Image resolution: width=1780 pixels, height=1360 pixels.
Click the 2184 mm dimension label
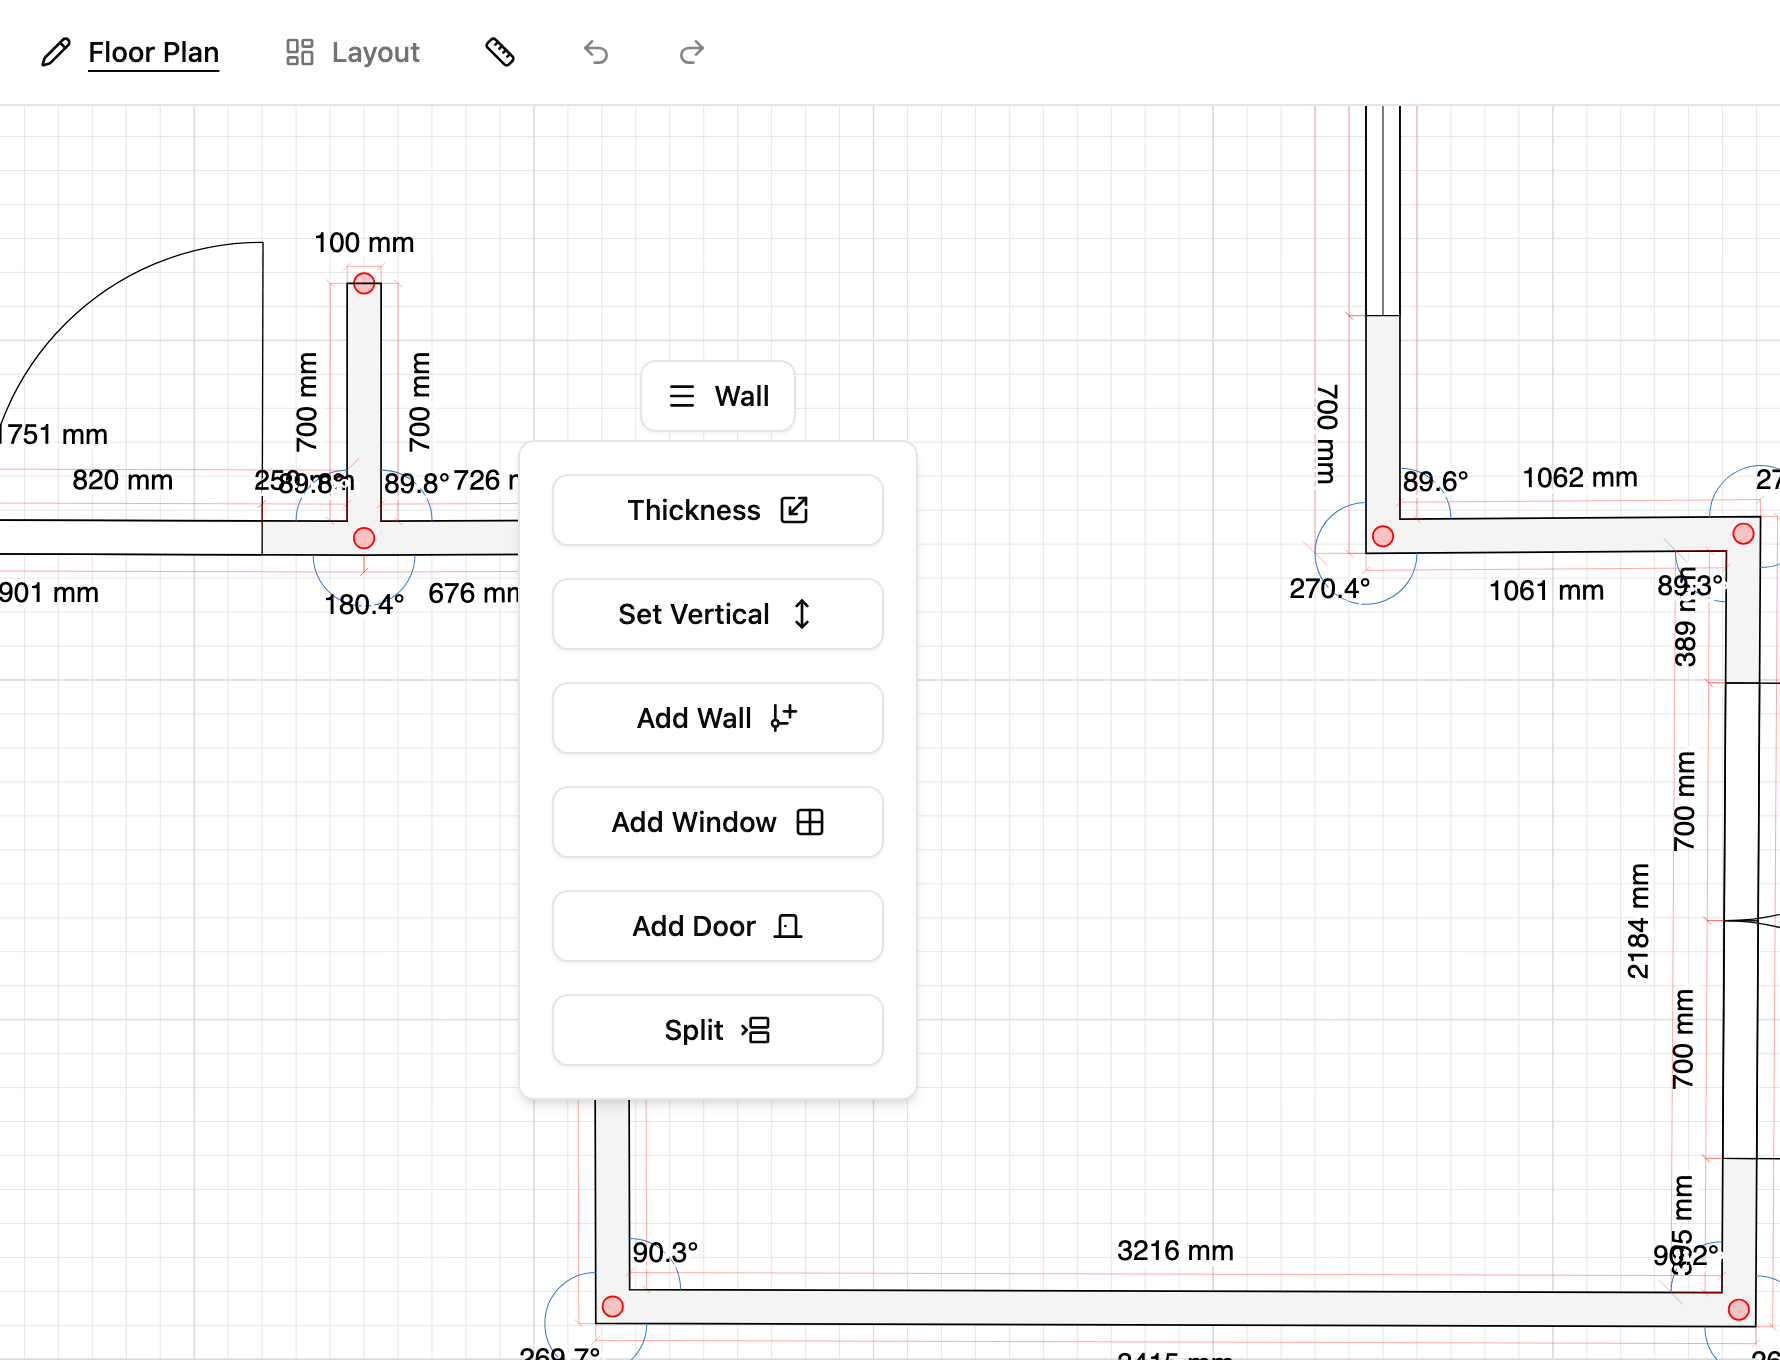coord(1638,921)
